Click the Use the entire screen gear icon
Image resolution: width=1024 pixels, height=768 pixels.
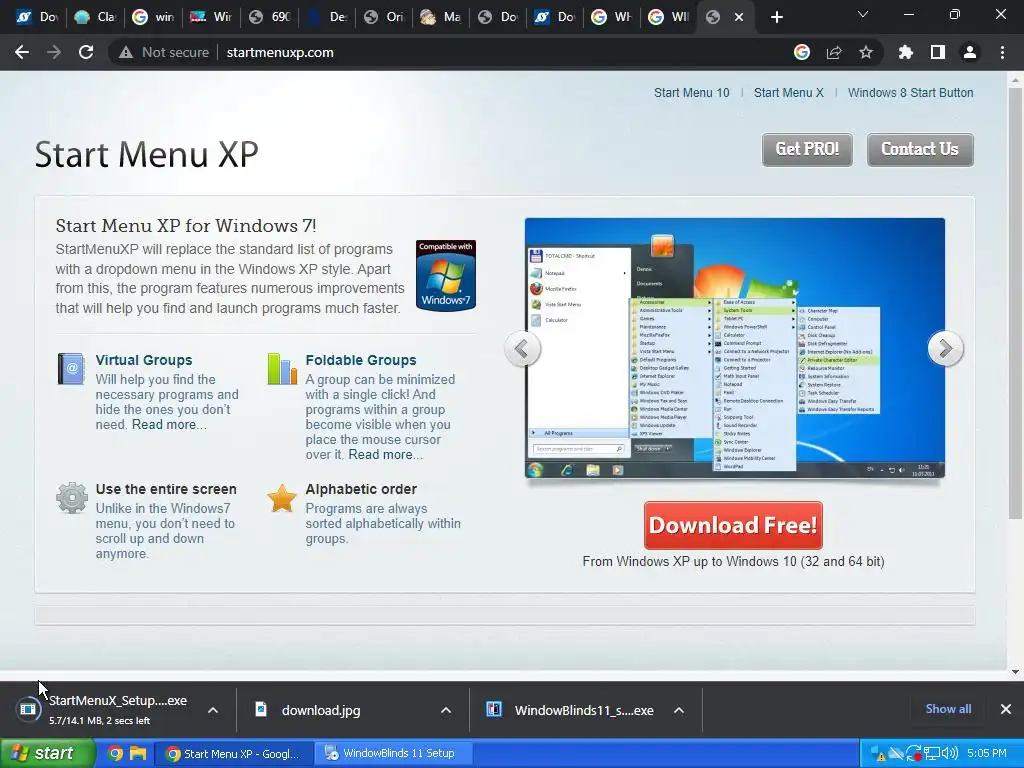pyautogui.click(x=72, y=498)
